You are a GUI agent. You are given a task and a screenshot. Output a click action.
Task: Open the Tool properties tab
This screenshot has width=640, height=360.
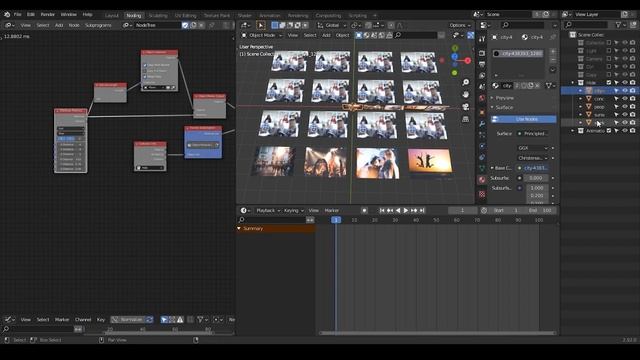pyautogui.click(x=482, y=39)
